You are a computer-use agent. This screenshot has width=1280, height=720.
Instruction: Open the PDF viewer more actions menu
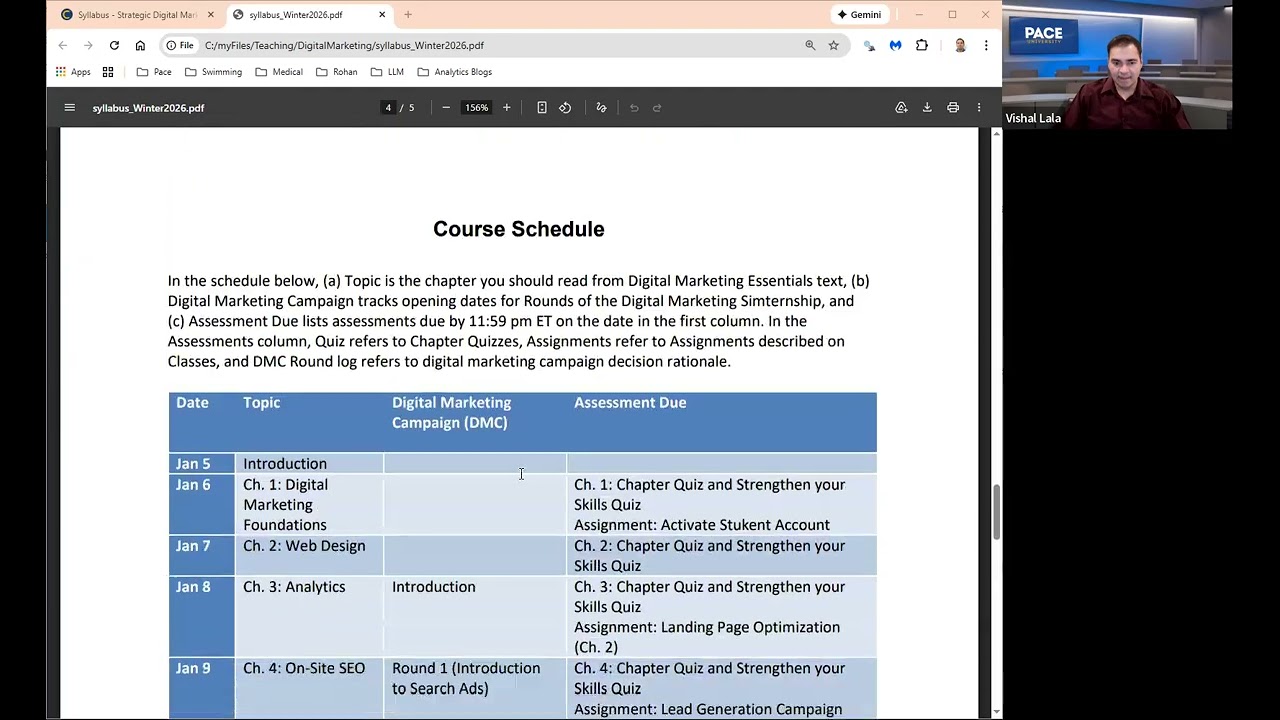click(979, 108)
